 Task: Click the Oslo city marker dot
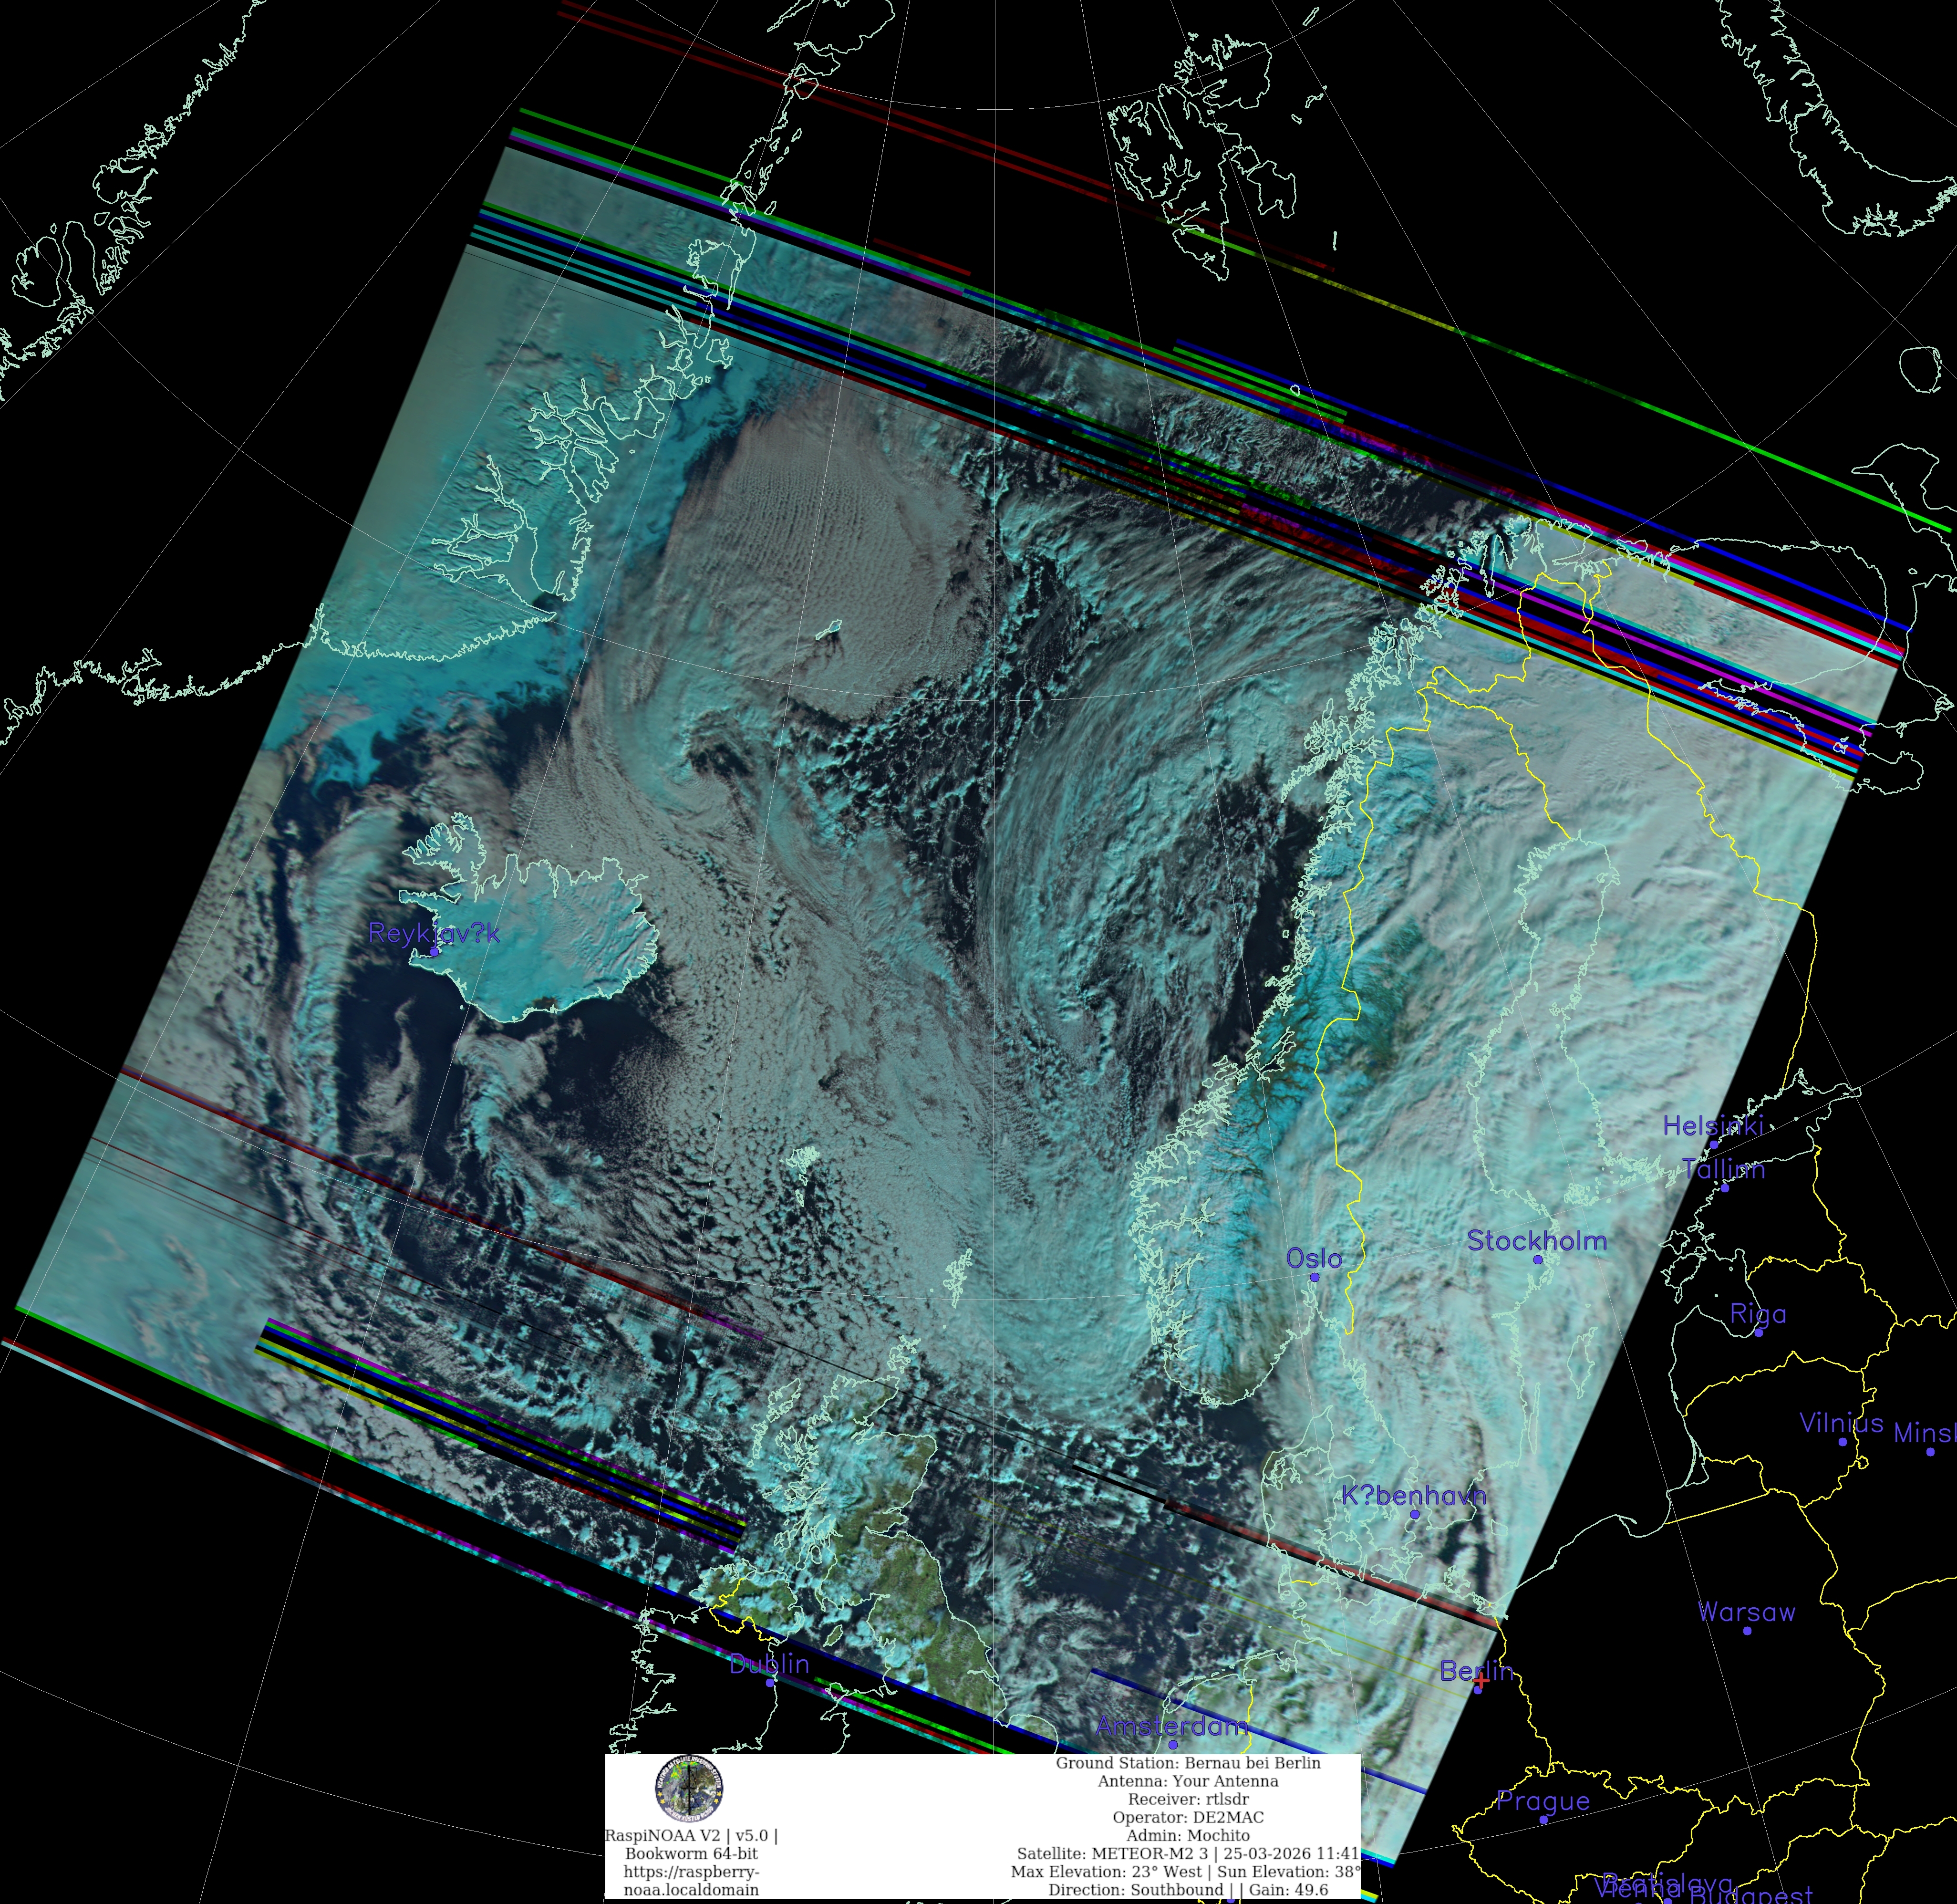(x=1315, y=1277)
